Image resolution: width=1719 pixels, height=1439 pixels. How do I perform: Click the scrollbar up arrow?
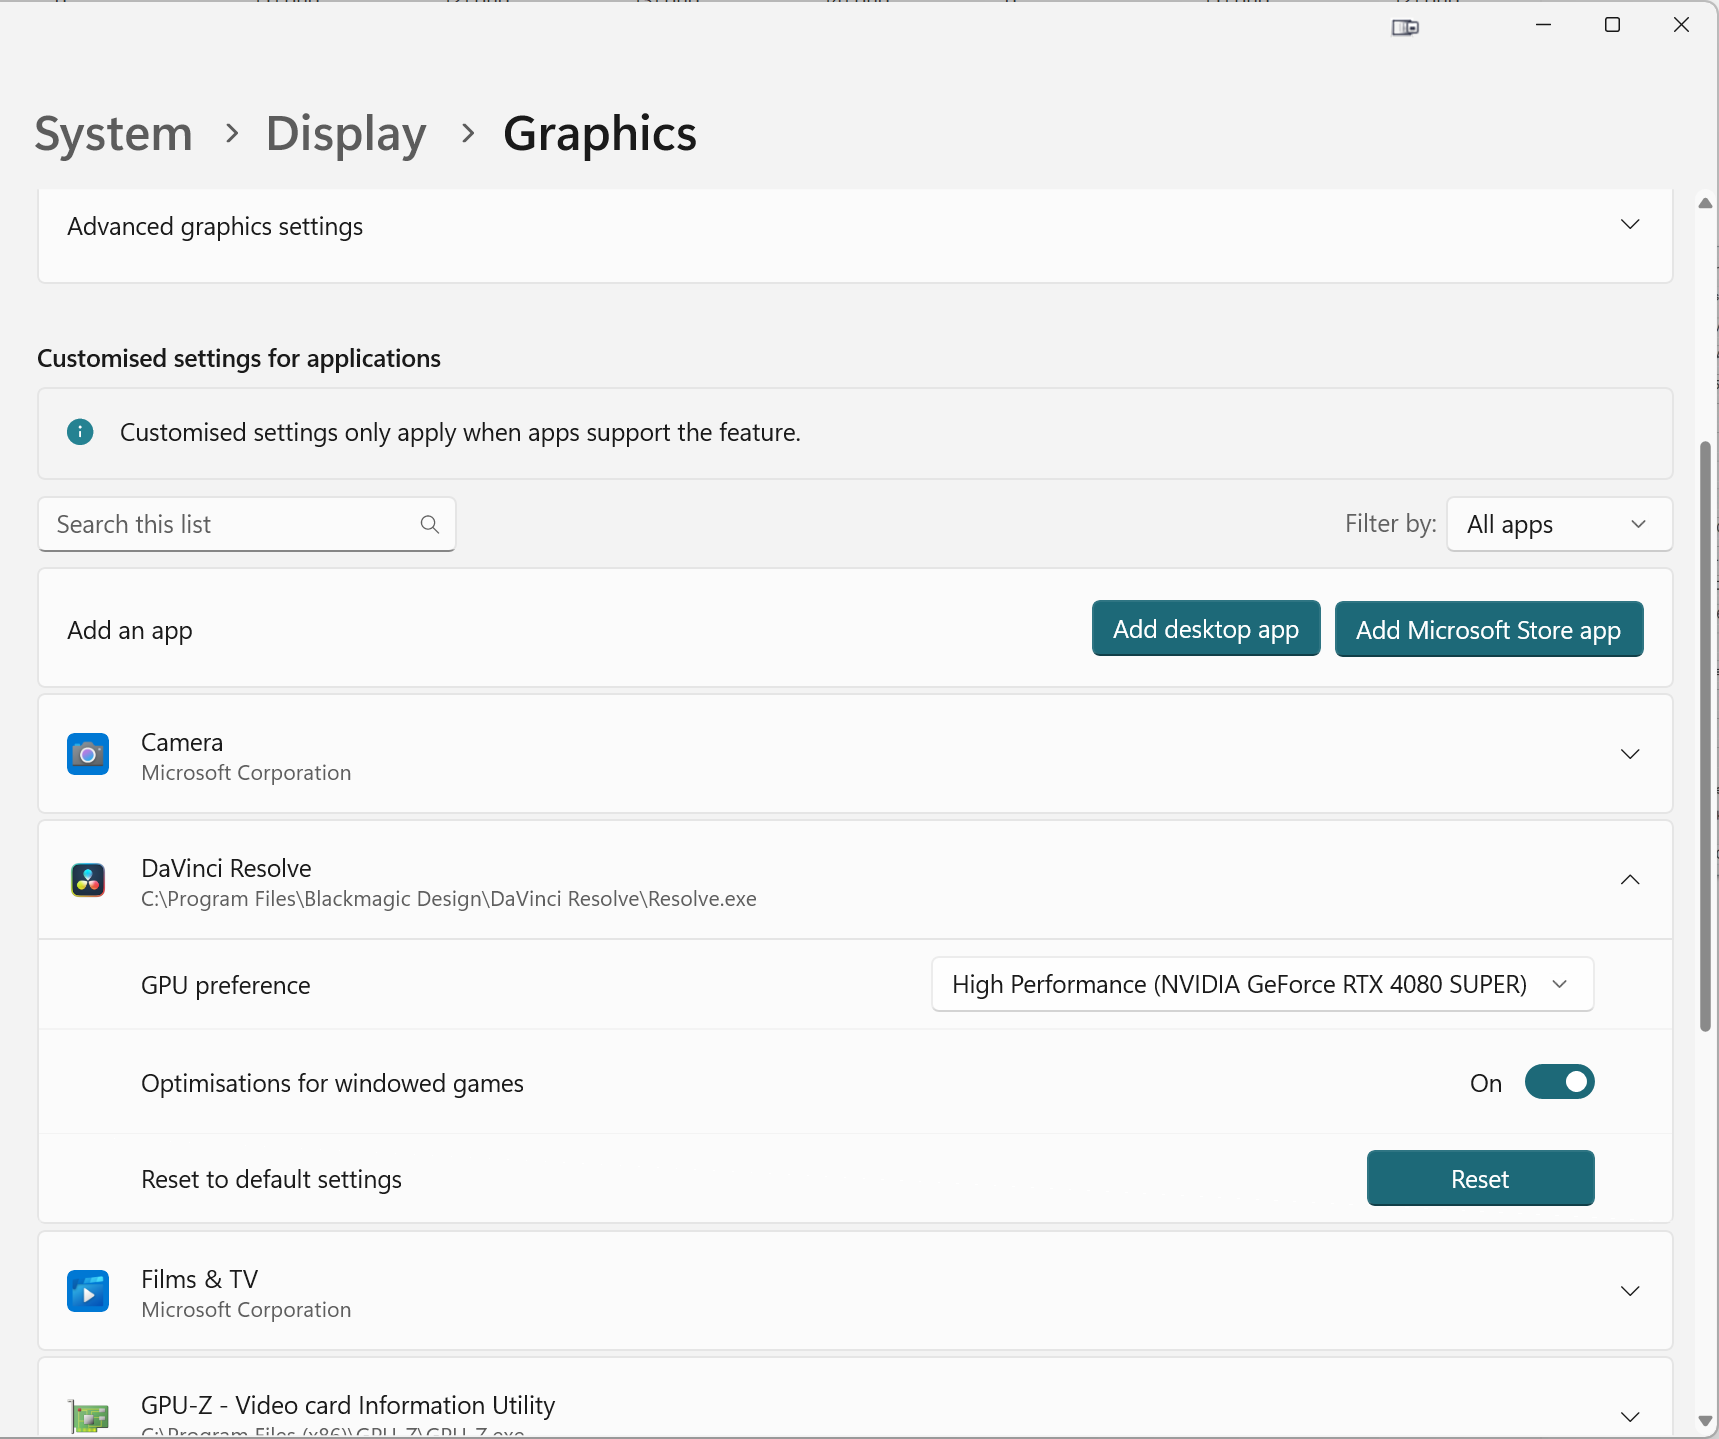(x=1706, y=203)
